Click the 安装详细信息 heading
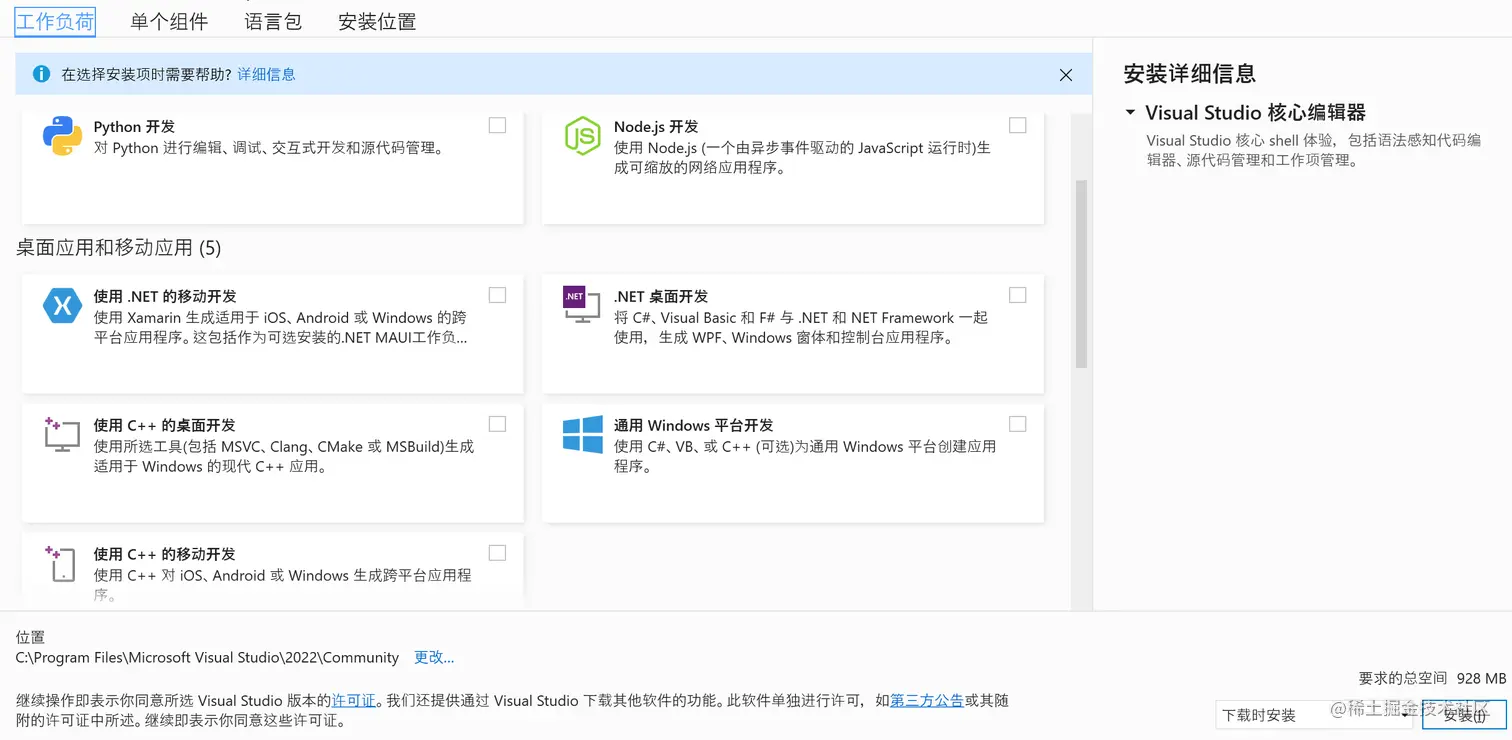The image size is (1512, 740). pyautogui.click(x=1190, y=74)
